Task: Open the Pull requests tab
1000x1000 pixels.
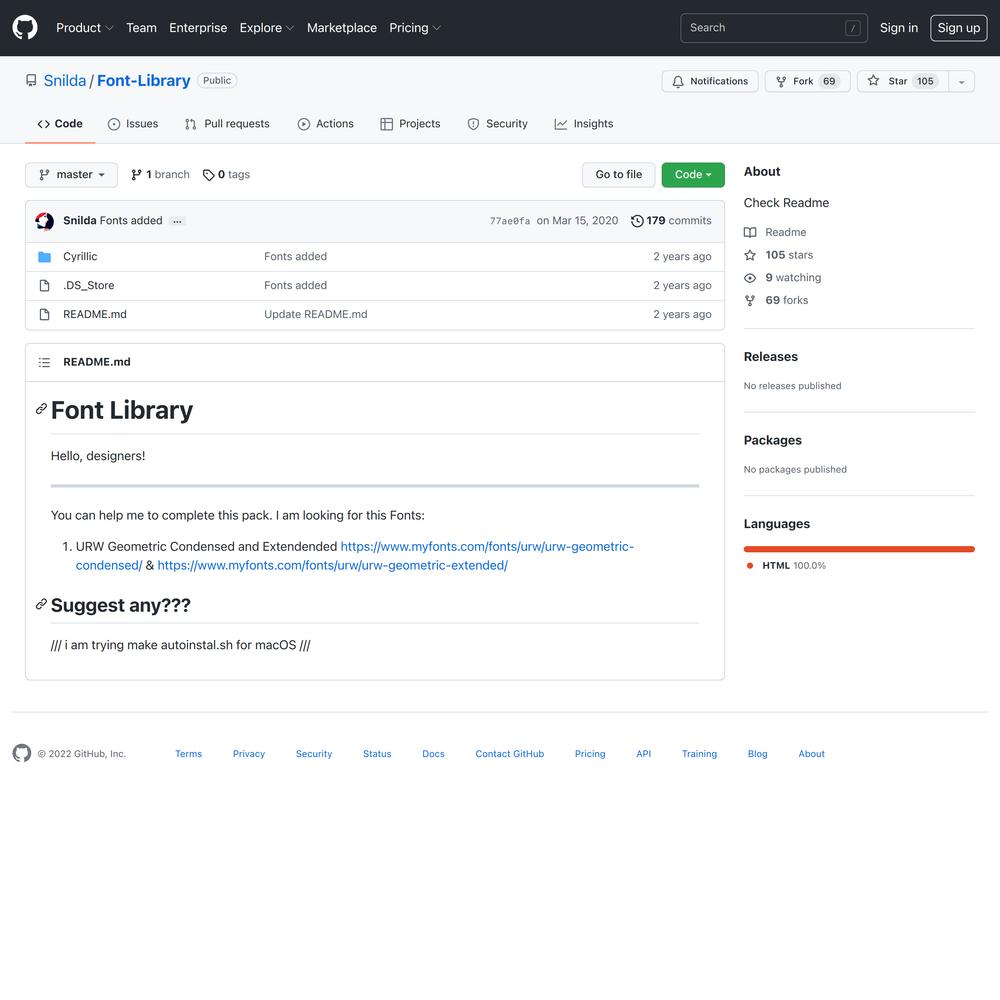Action: pos(227,124)
